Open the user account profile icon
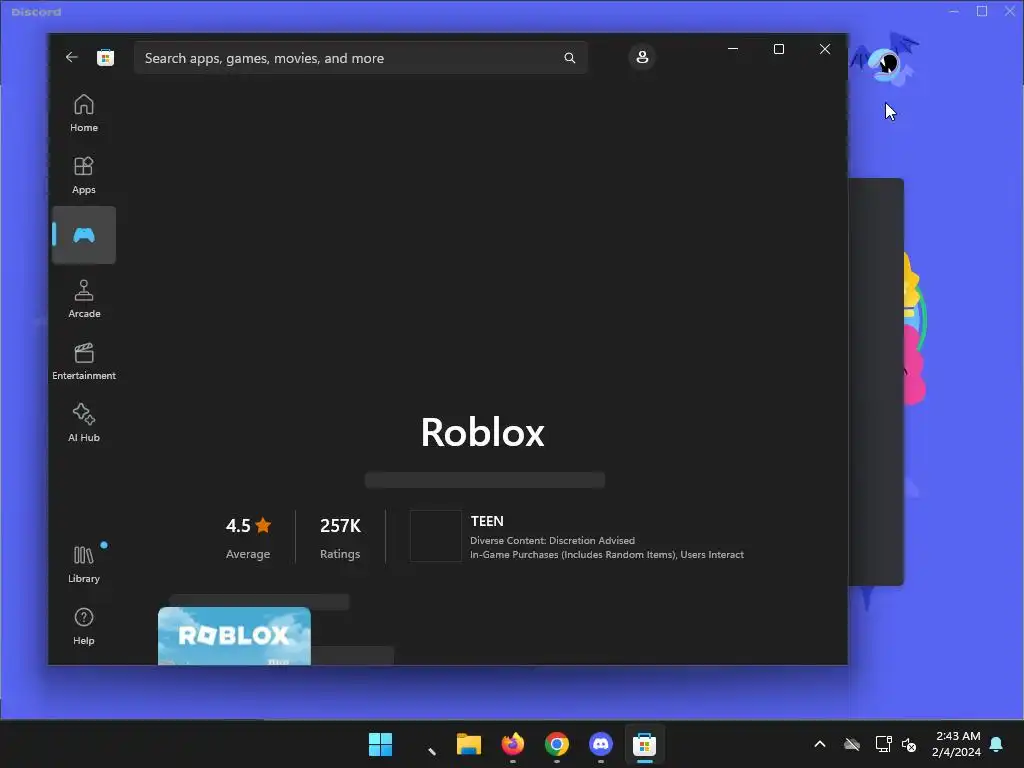This screenshot has width=1024, height=768. coord(642,57)
